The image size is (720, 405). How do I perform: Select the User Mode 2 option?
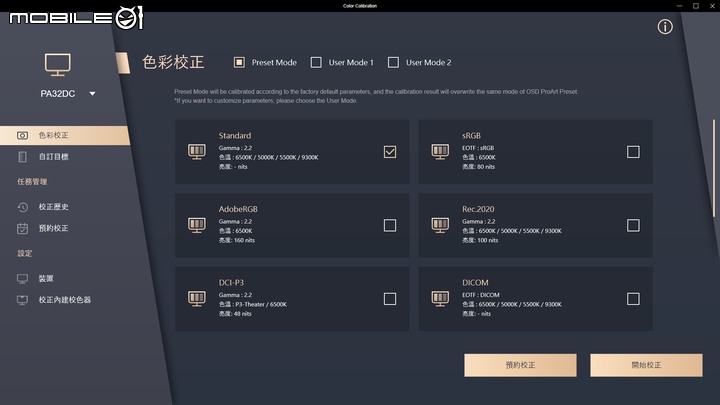point(393,62)
